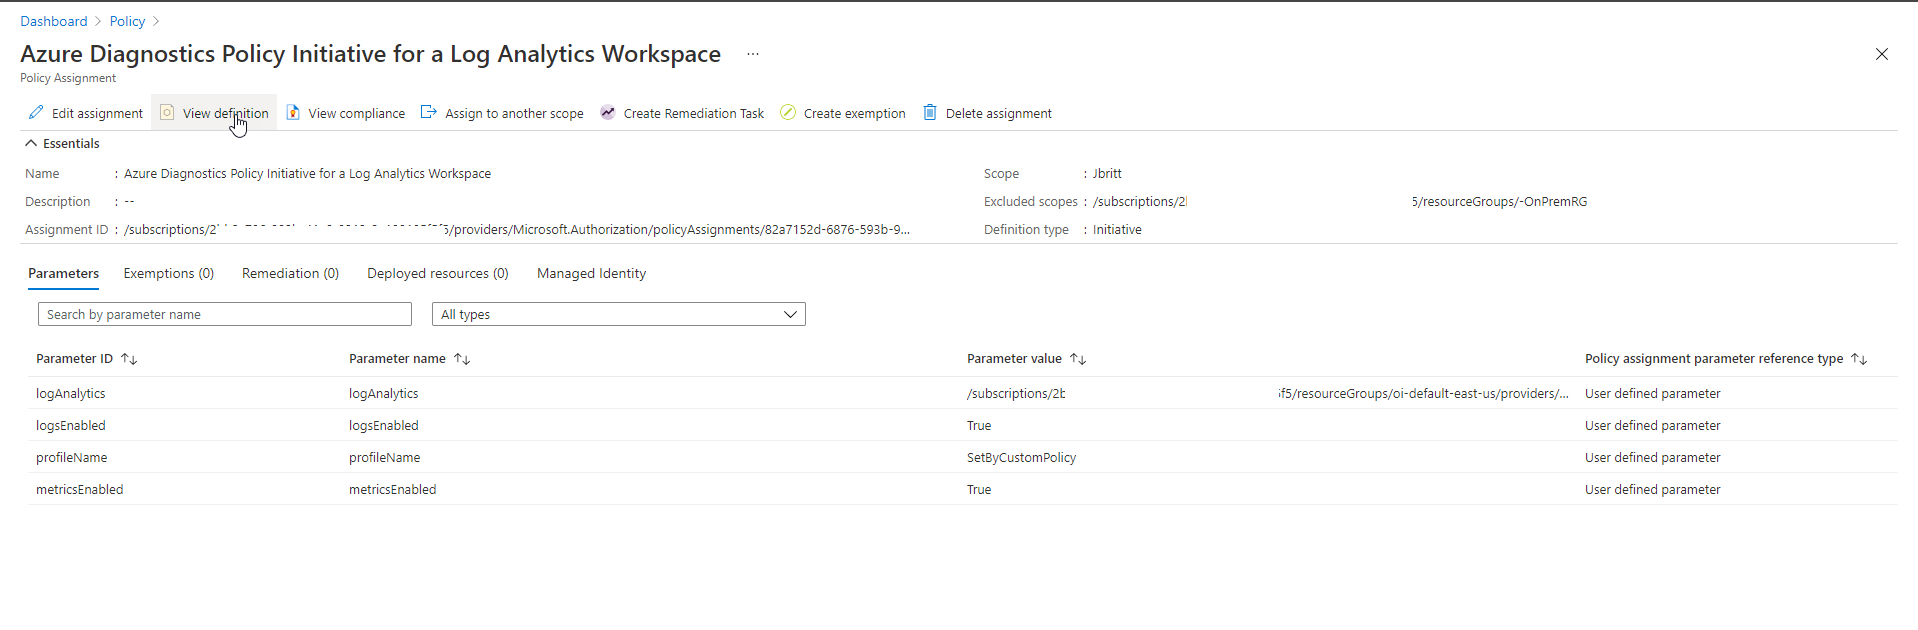Switch to the Exemptions (0) tab
The height and width of the screenshot is (630, 1918).
pyautogui.click(x=169, y=273)
